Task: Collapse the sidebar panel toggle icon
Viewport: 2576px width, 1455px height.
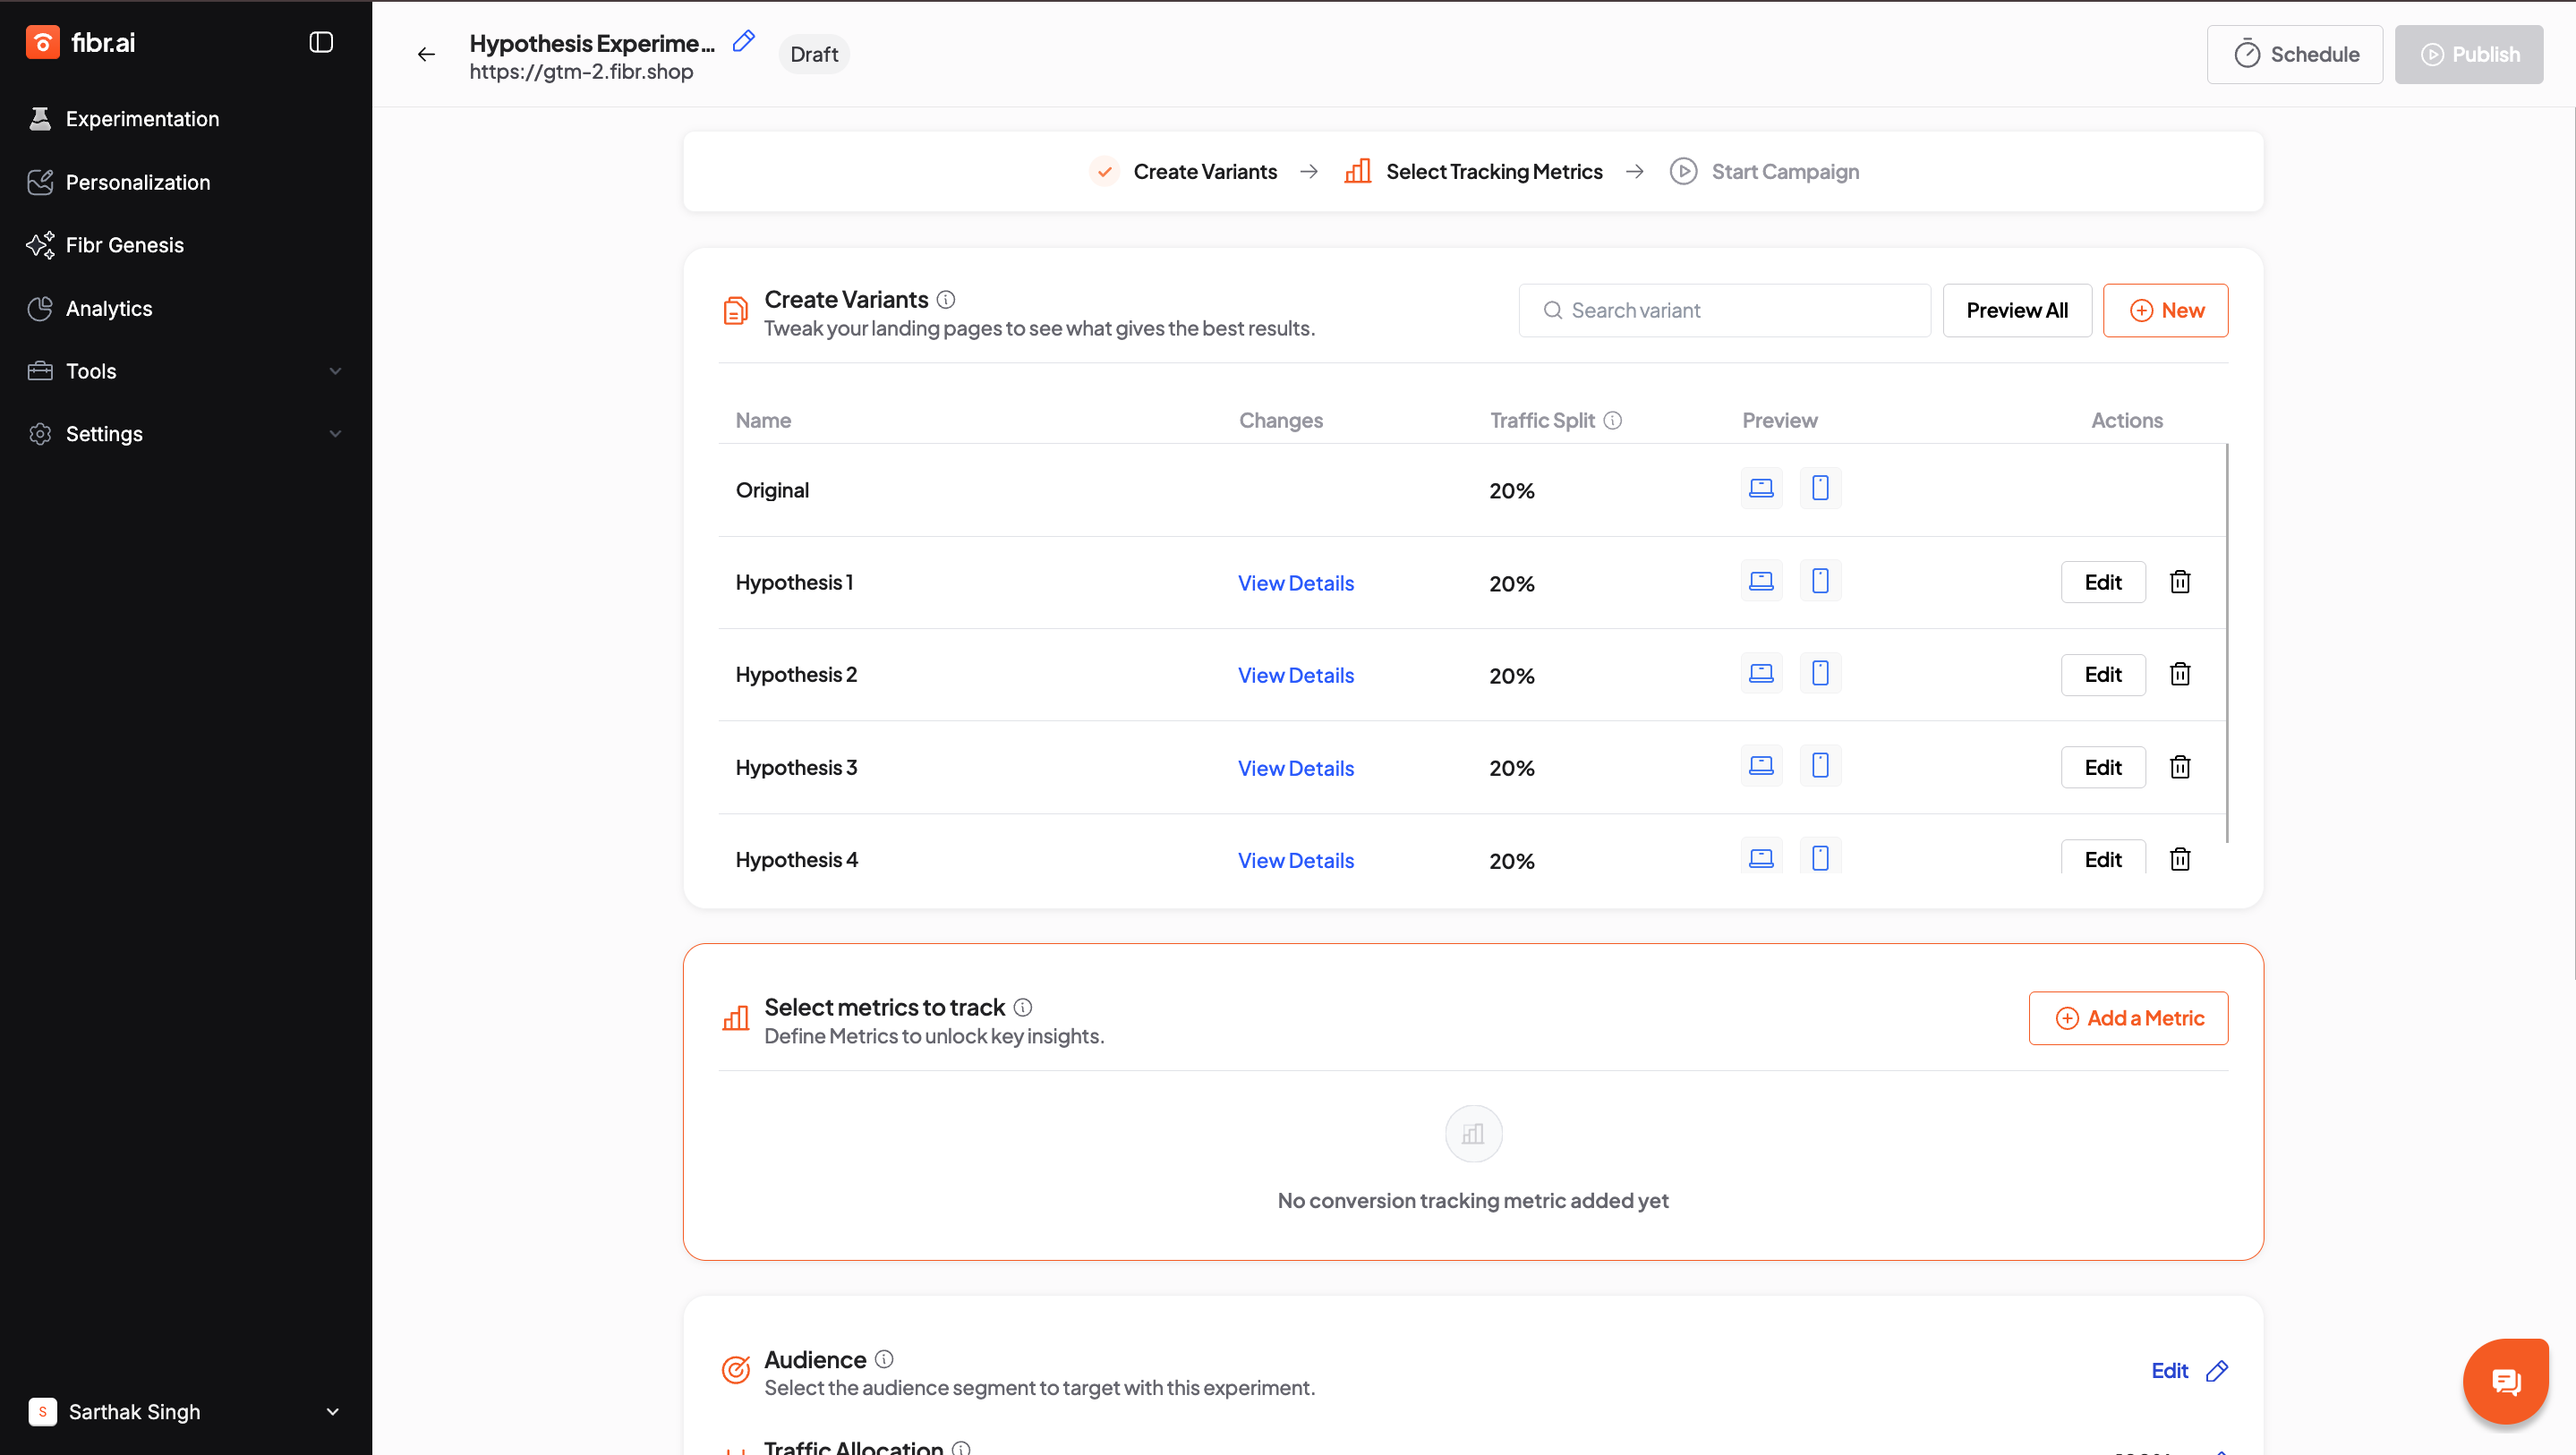Action: [321, 42]
